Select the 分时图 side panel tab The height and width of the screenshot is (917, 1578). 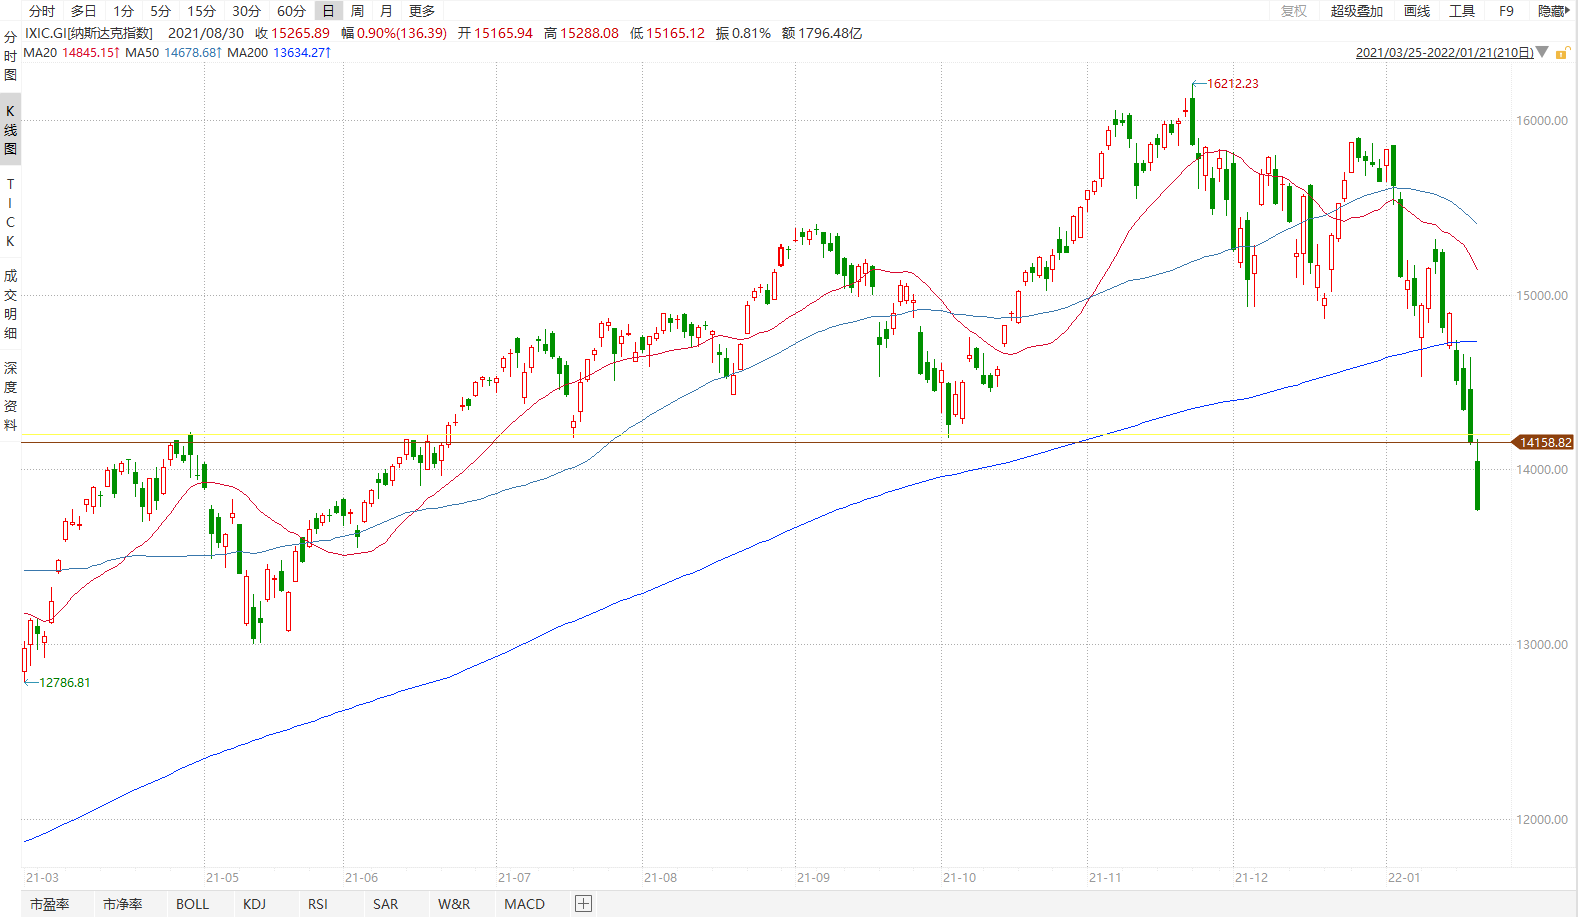tap(10, 56)
